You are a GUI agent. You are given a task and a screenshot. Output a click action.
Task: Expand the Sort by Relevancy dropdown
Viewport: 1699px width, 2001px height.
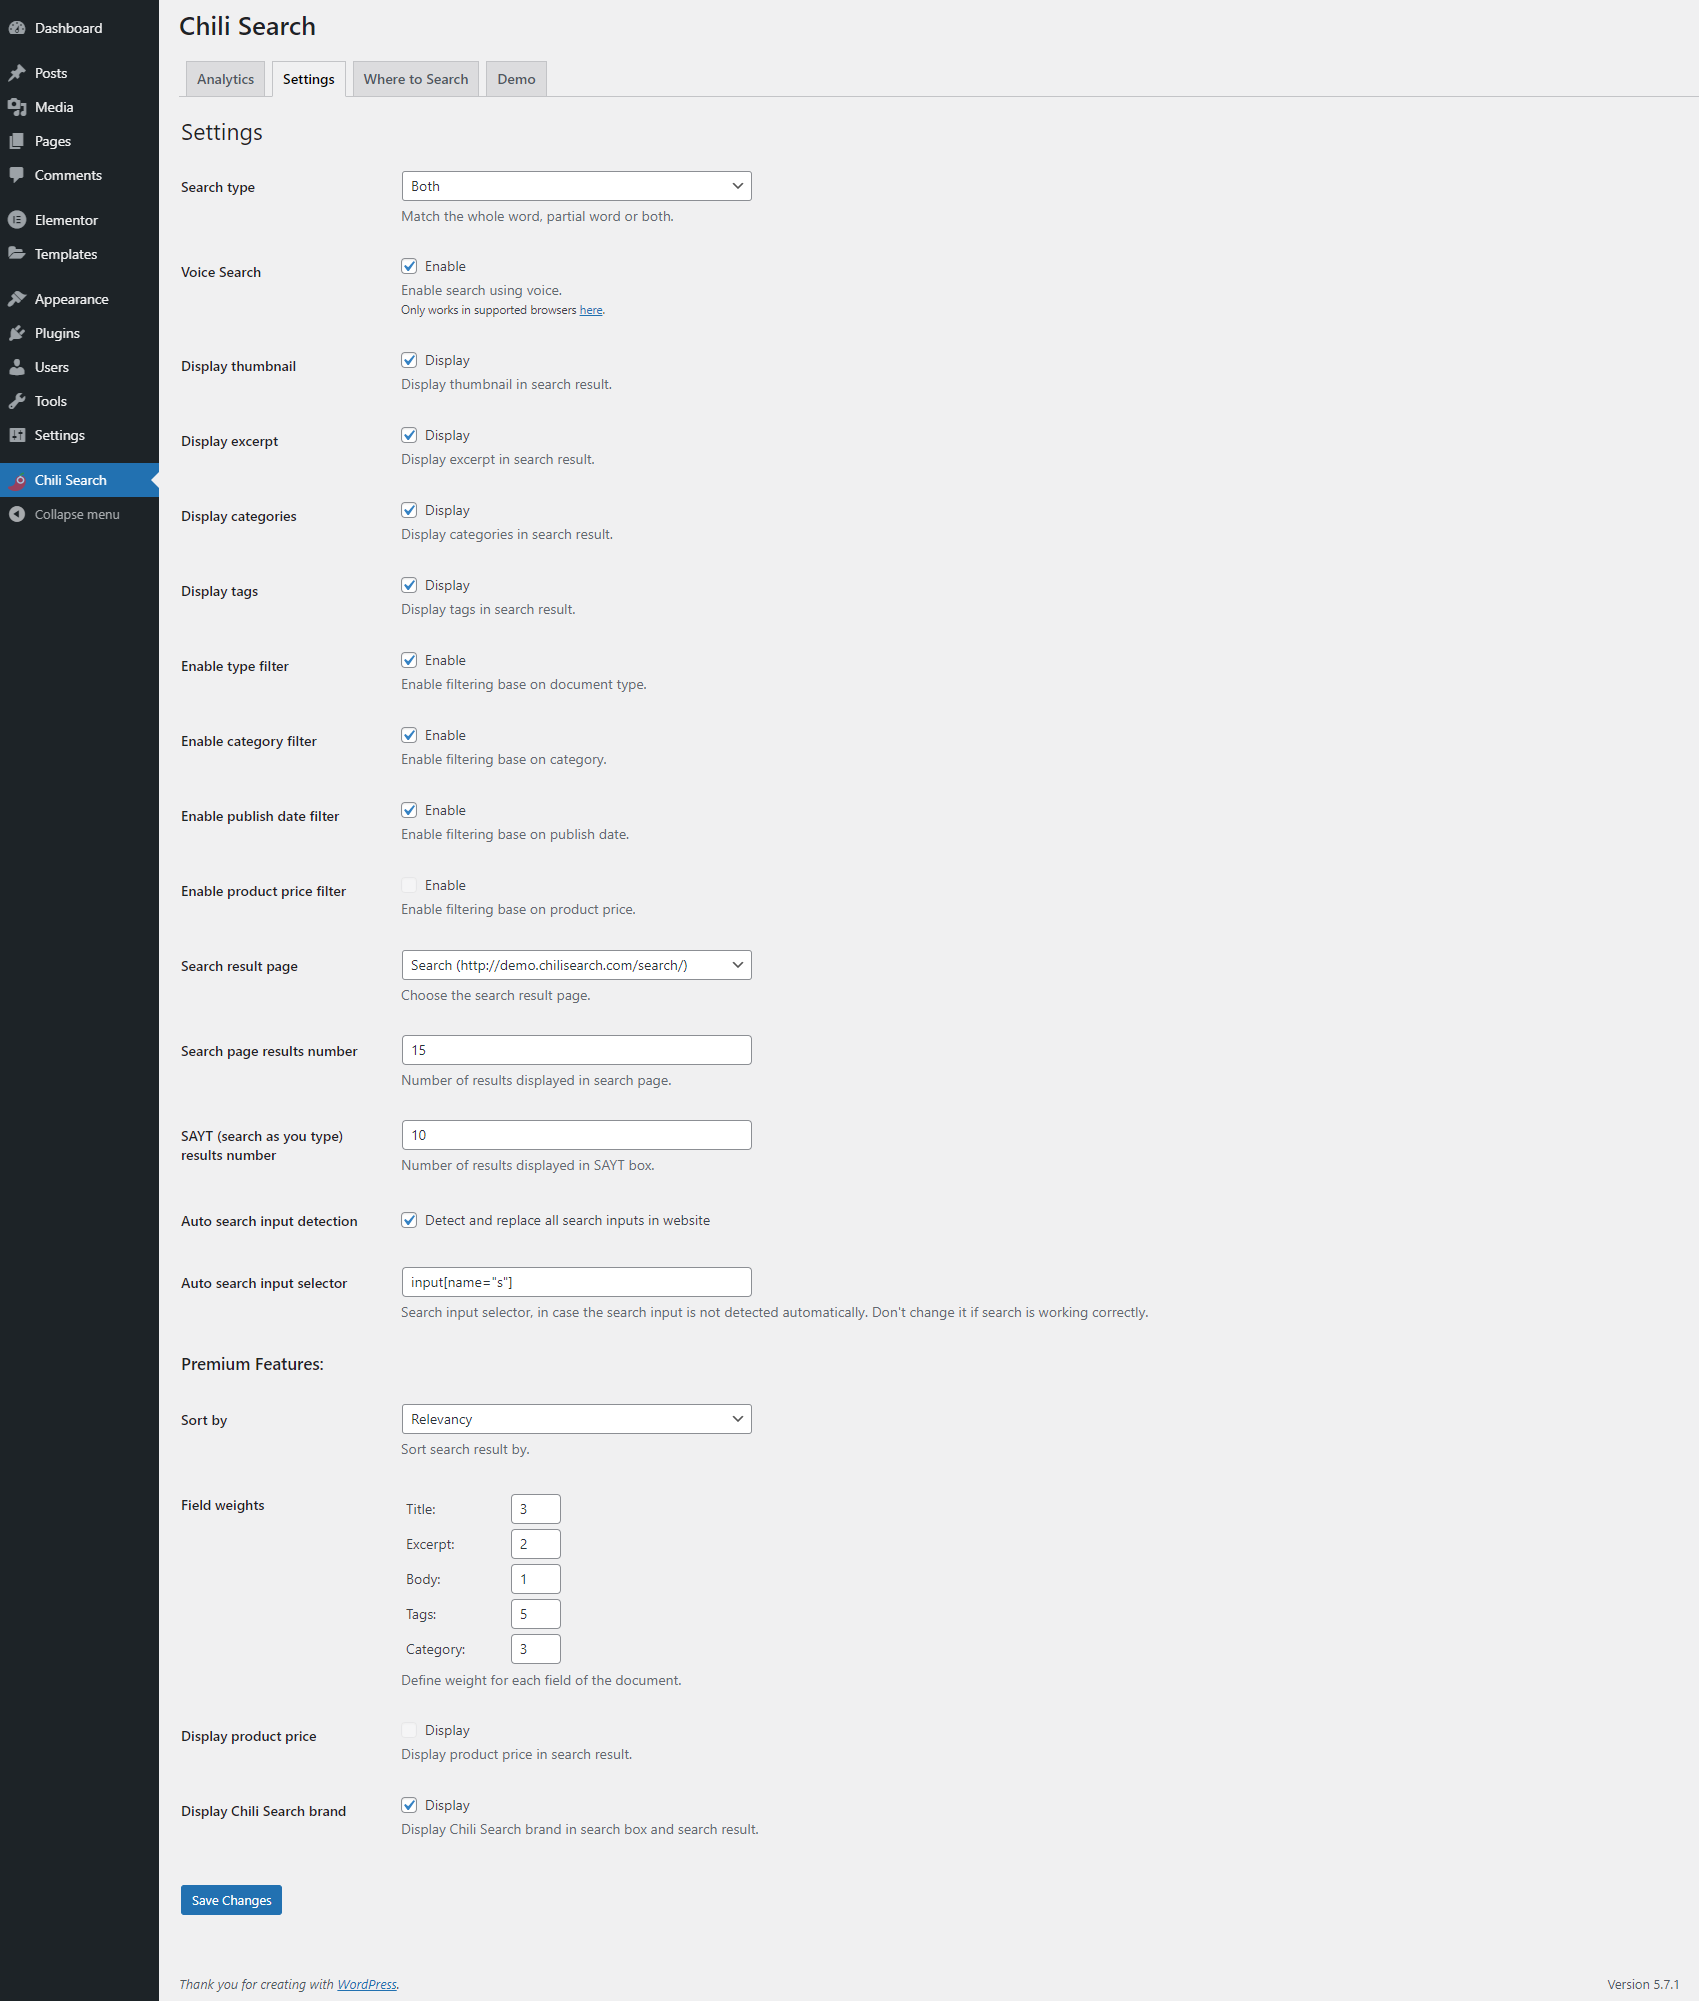click(576, 1419)
